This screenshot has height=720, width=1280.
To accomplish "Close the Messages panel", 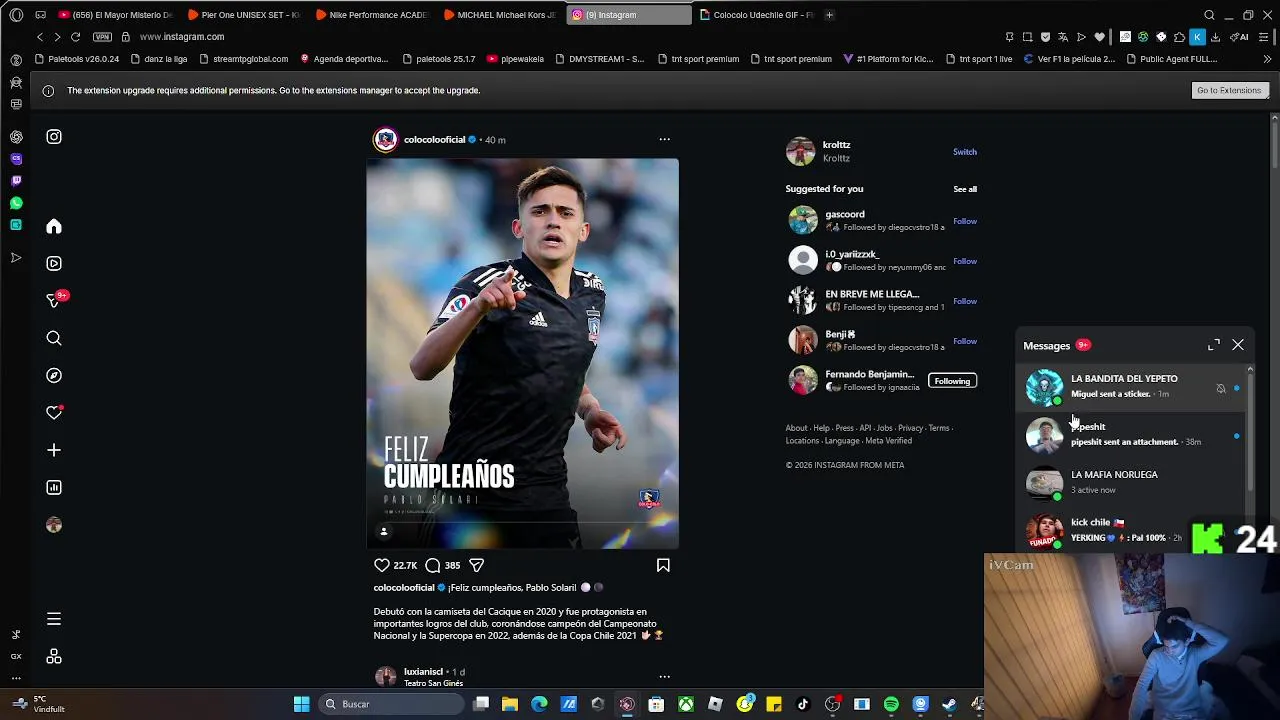I will tap(1238, 345).
